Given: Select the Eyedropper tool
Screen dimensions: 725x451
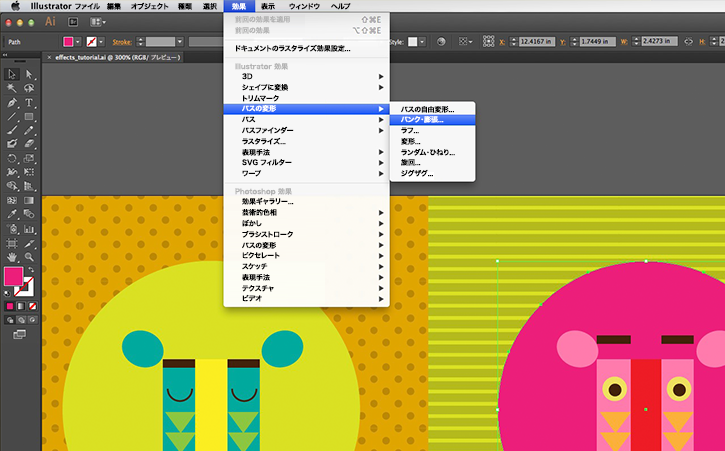Looking at the screenshot, I should coord(12,214).
